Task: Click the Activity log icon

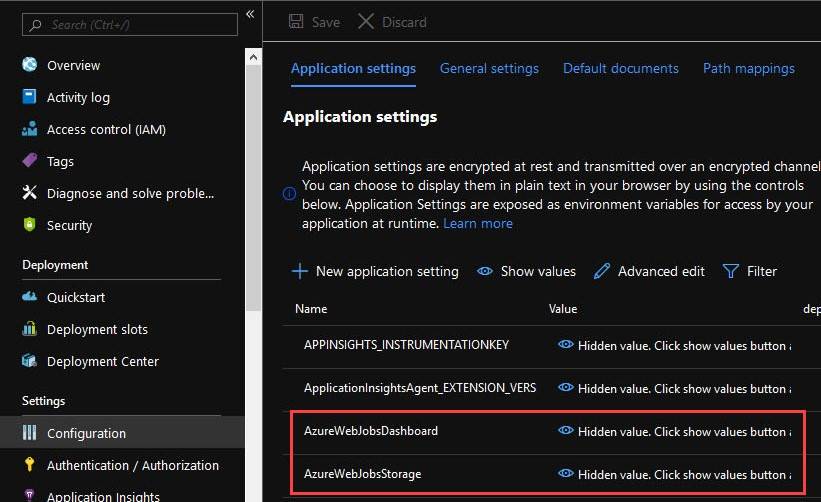Action: pos(29,96)
